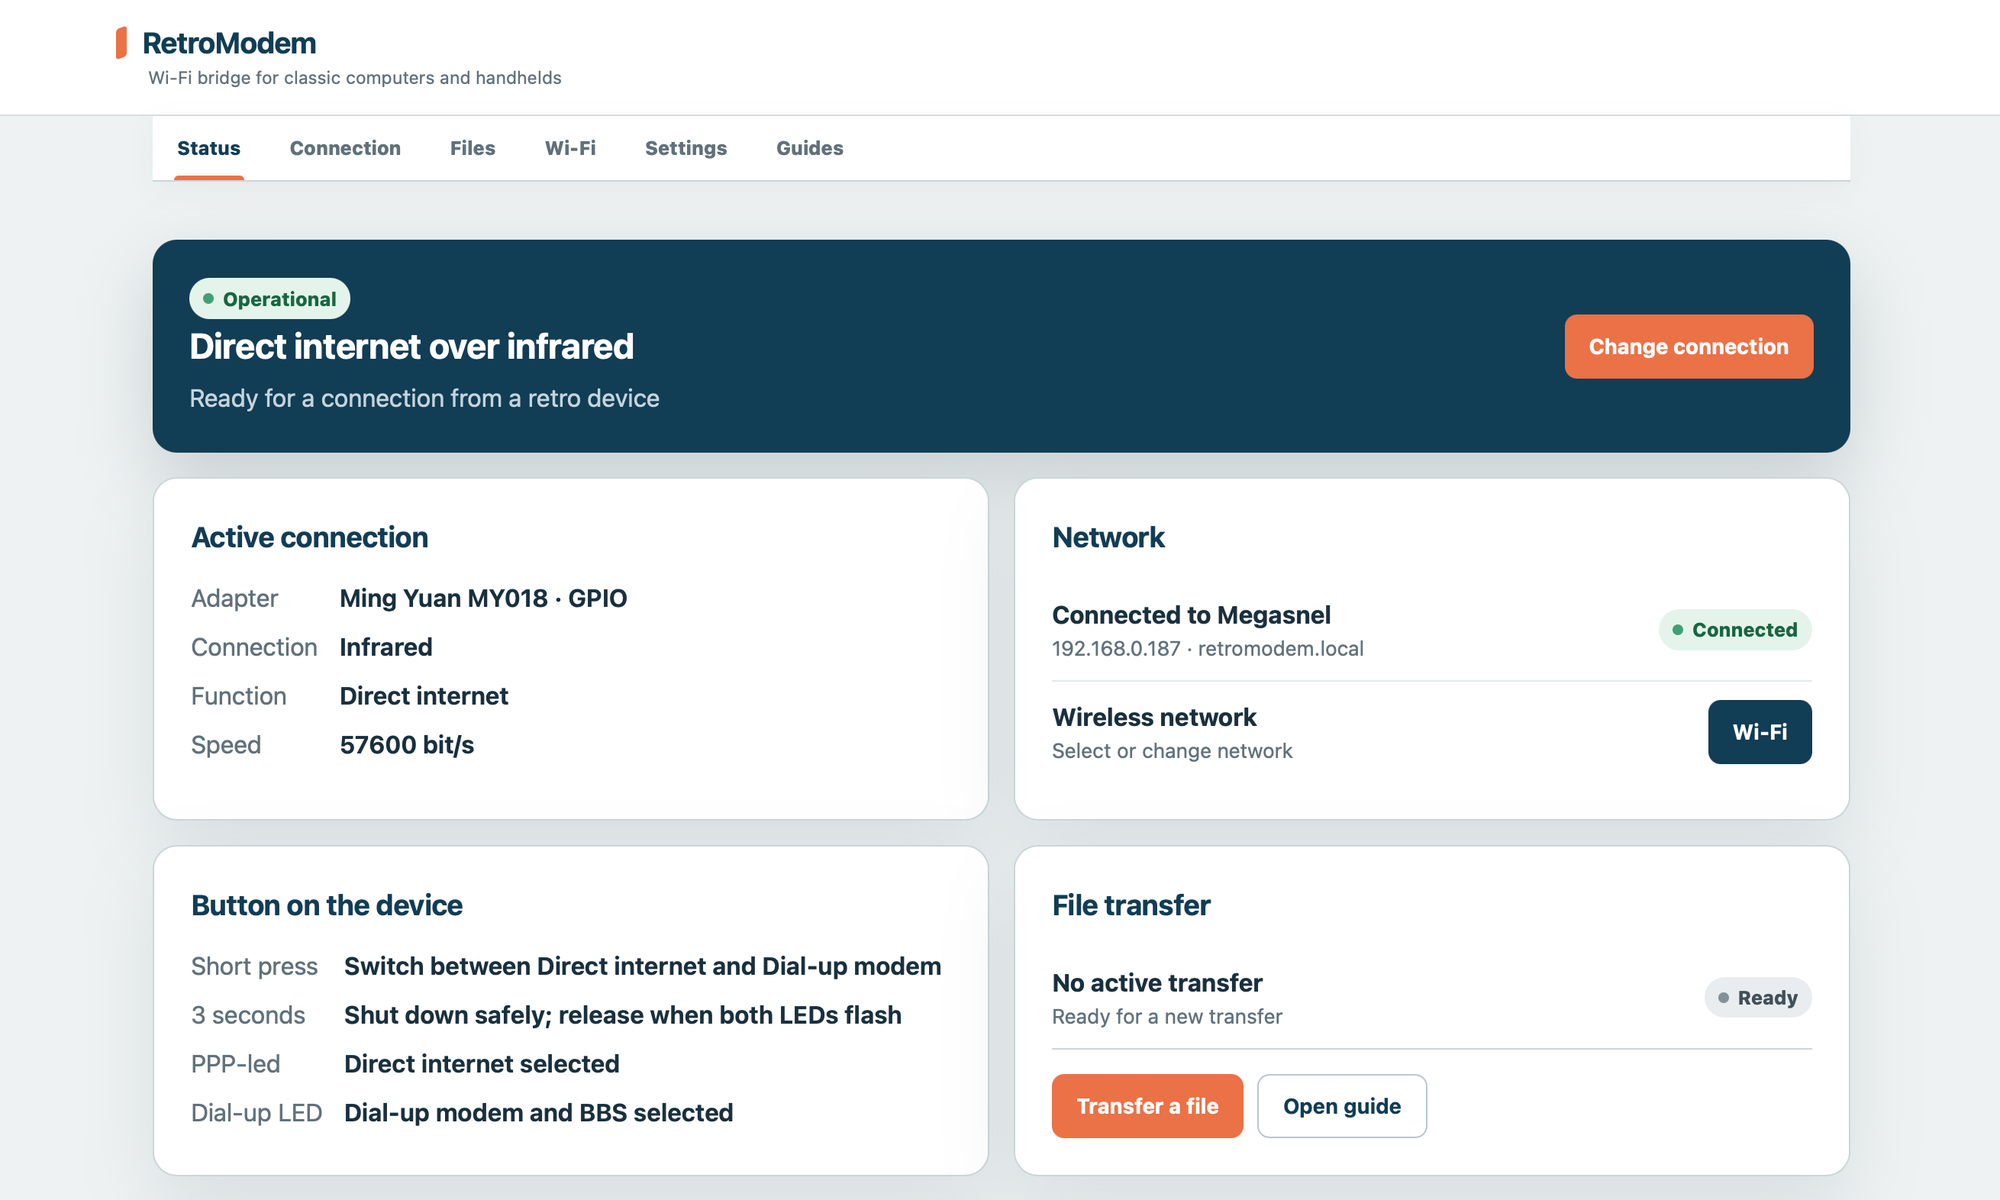Click the Change connection button
This screenshot has height=1200, width=2000.
pyautogui.click(x=1689, y=346)
